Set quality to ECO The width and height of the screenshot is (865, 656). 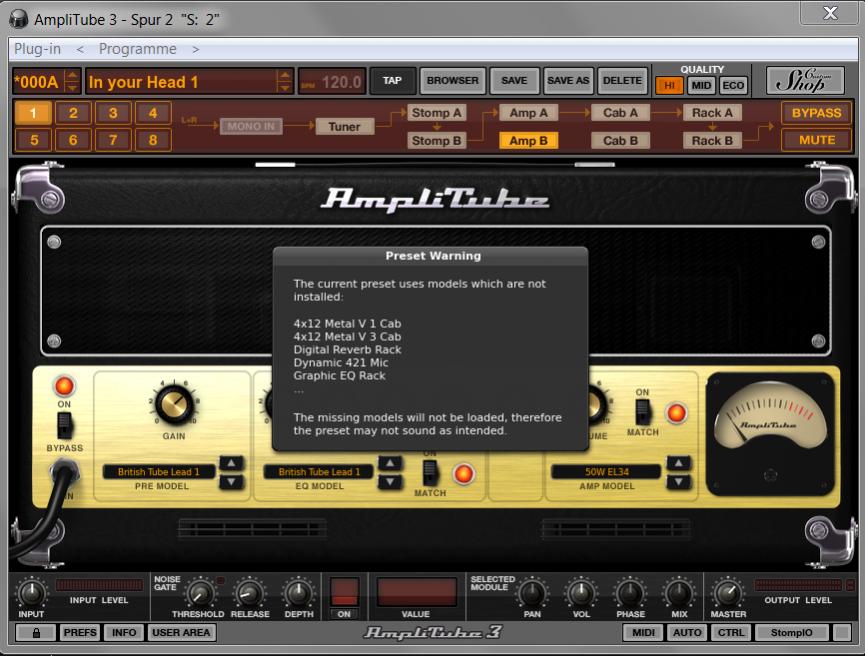click(733, 86)
